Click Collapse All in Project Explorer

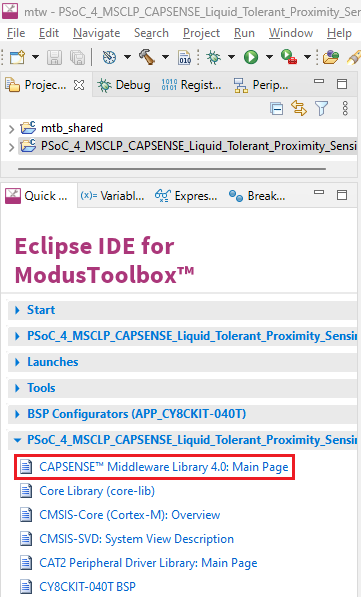(276, 109)
